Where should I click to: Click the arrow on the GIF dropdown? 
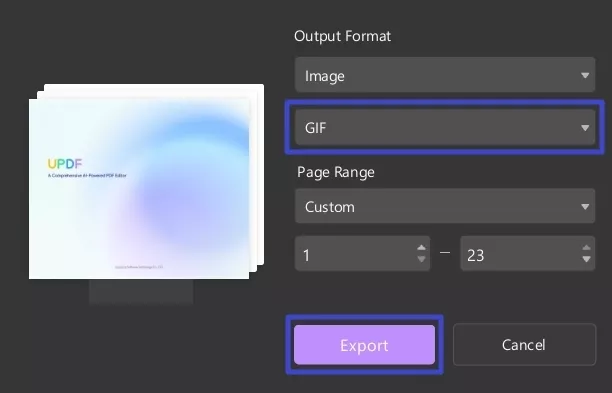click(x=585, y=128)
